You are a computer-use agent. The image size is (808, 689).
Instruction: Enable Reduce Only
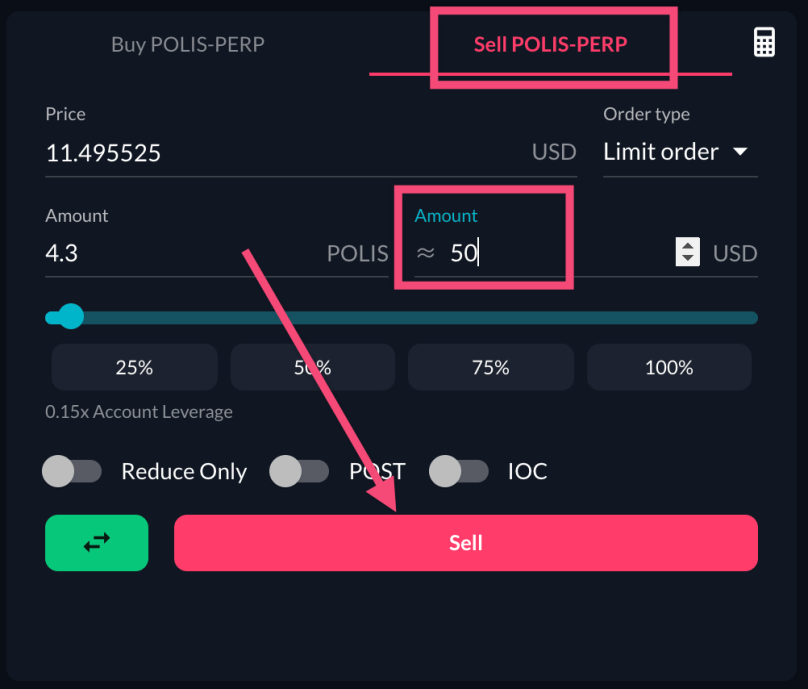[x=72, y=471]
